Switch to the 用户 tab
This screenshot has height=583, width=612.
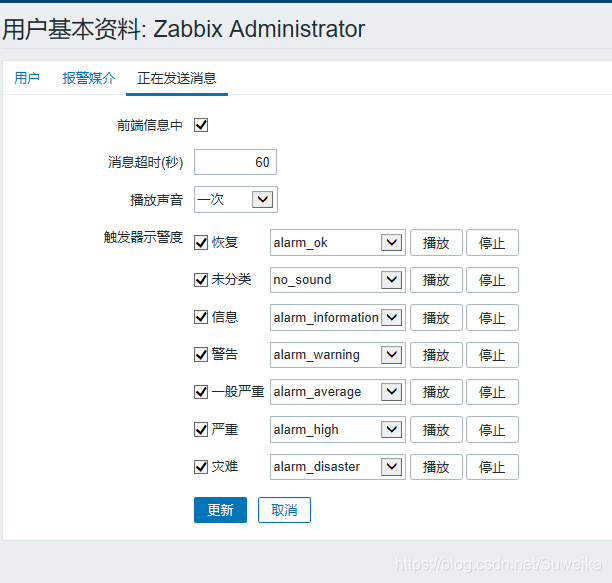coord(27,78)
